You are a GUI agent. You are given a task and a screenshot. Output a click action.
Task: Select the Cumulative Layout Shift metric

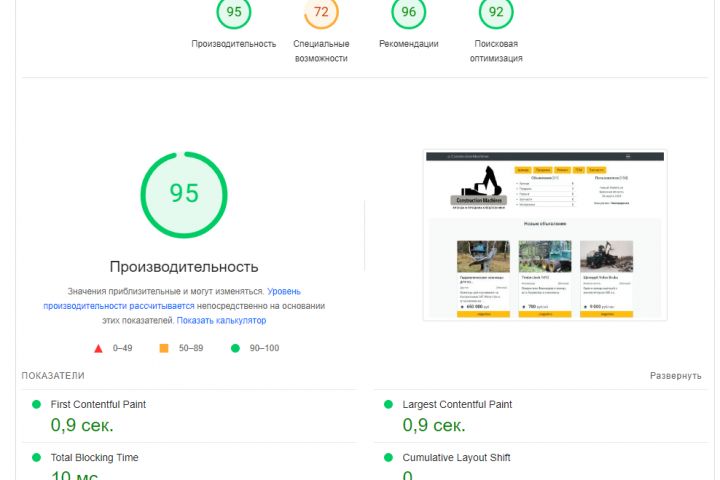[x=541, y=462]
